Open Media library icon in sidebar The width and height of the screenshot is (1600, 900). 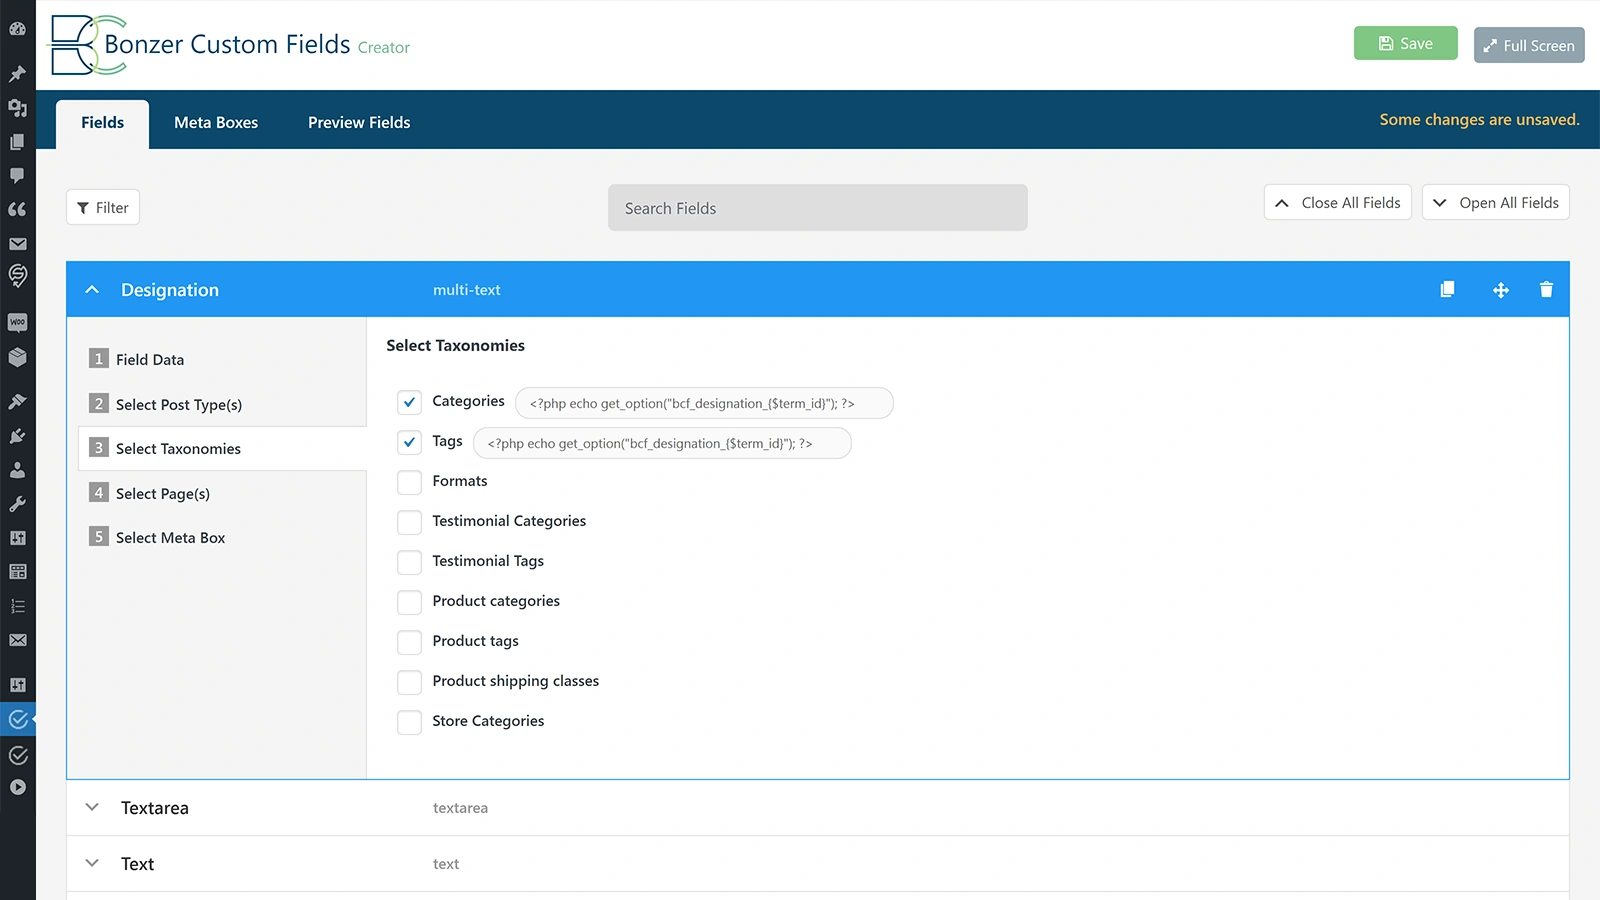click(x=17, y=108)
